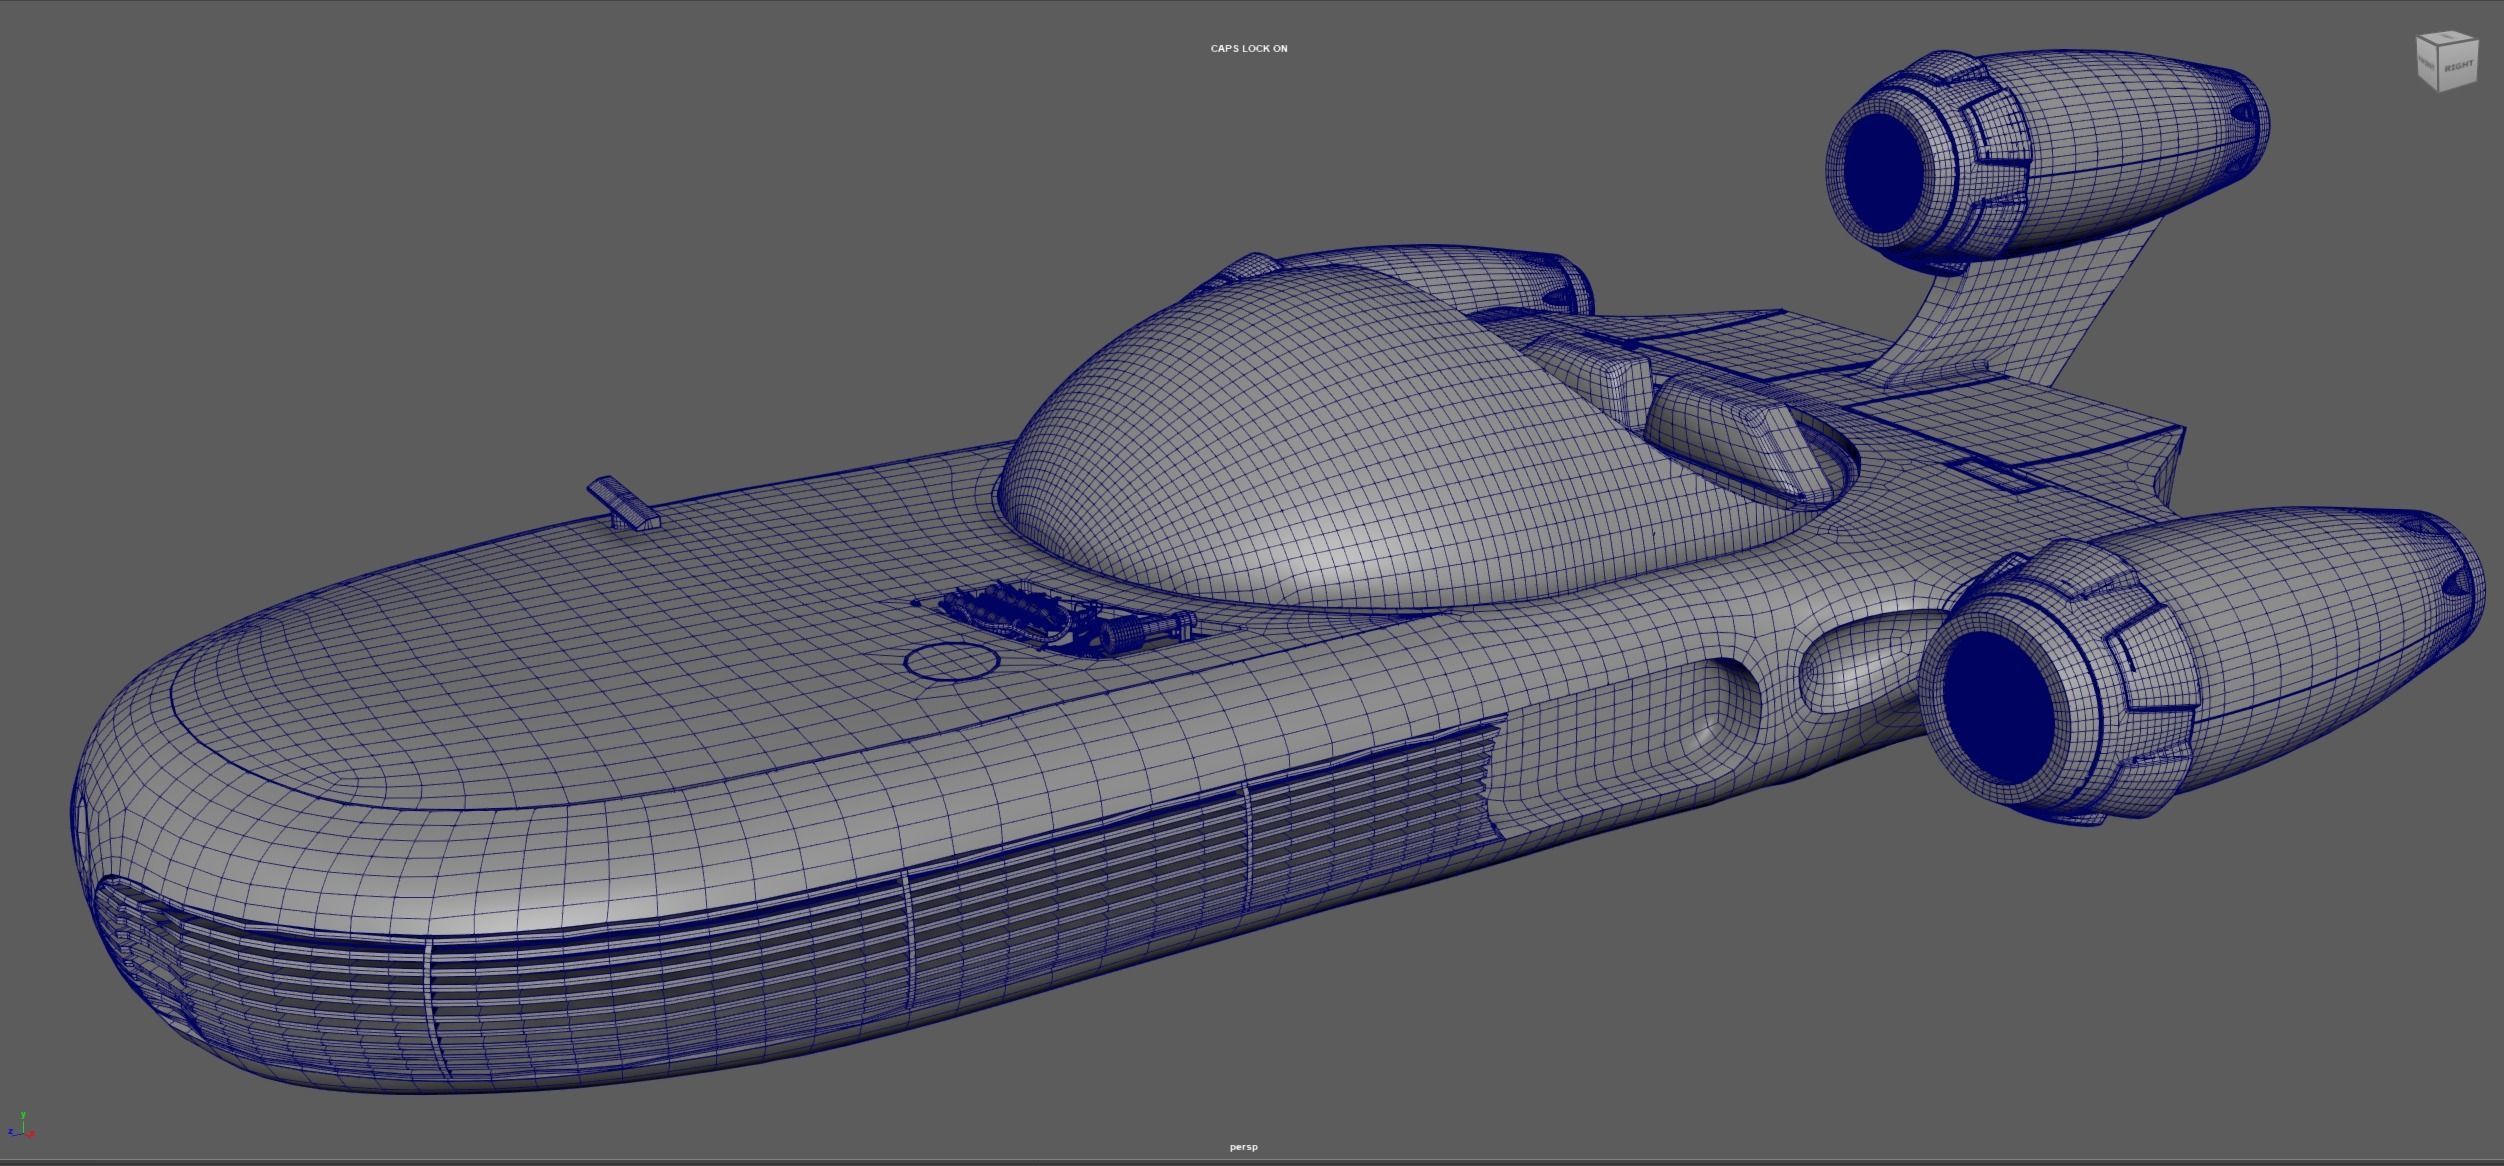Click the RIGHT face of the ViewCube
The height and width of the screenshot is (1166, 2504).
[x=2458, y=67]
